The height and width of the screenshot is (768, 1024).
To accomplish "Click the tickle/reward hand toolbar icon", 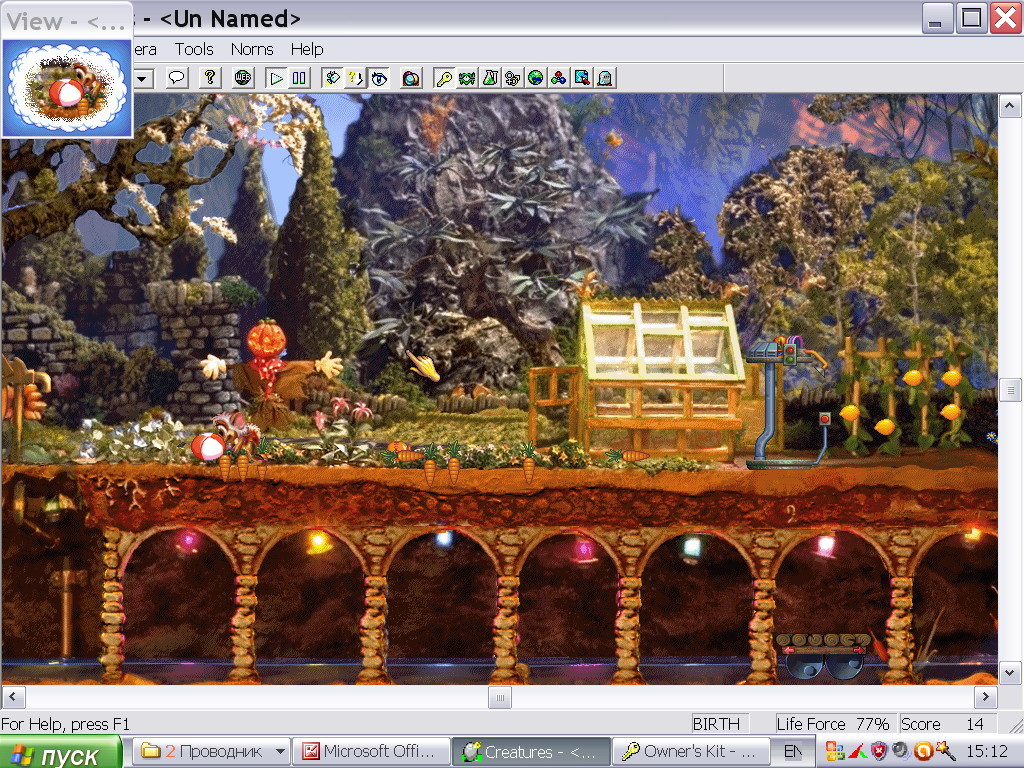I will pos(332,78).
